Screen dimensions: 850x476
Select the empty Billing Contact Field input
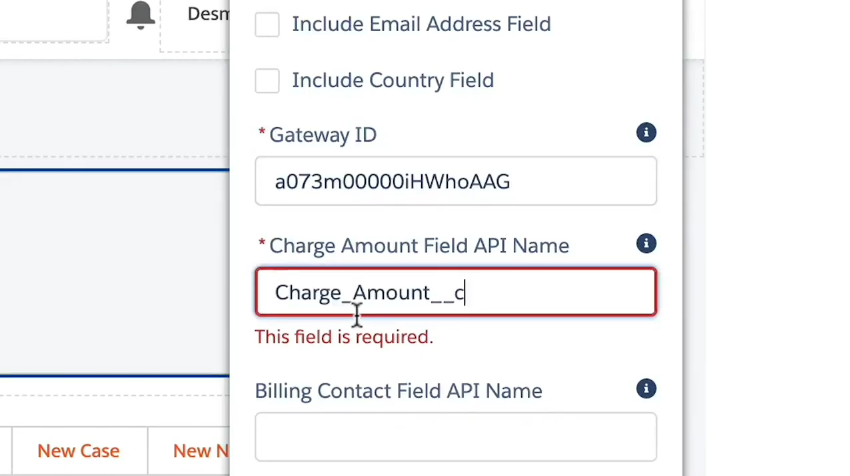pyautogui.click(x=455, y=438)
